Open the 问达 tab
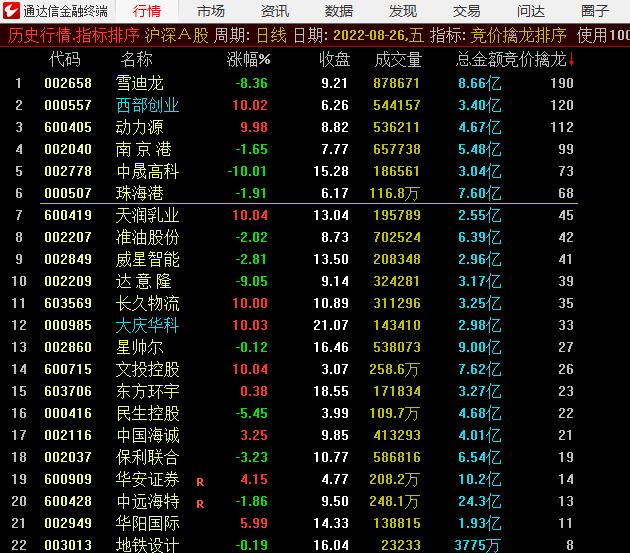 tap(531, 11)
